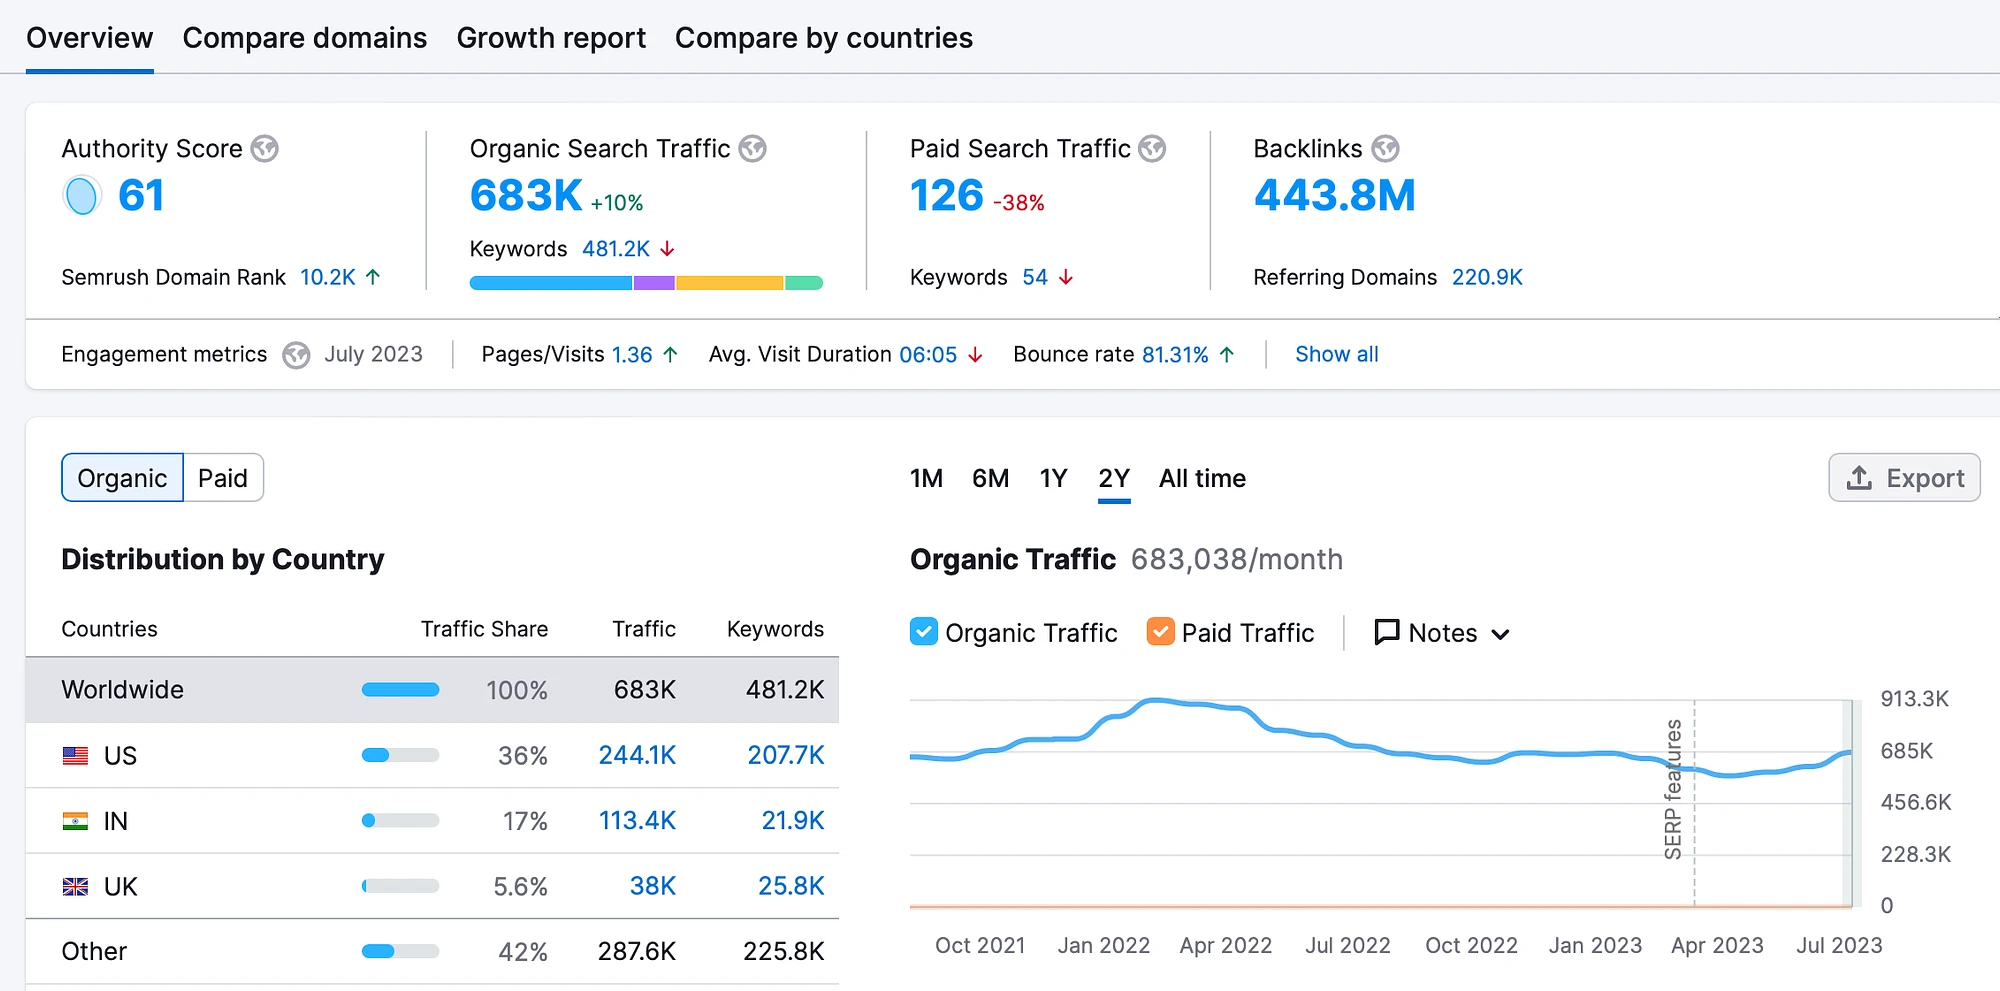The image size is (2000, 991).
Task: Switch to the Growth report tab
Action: 551,38
